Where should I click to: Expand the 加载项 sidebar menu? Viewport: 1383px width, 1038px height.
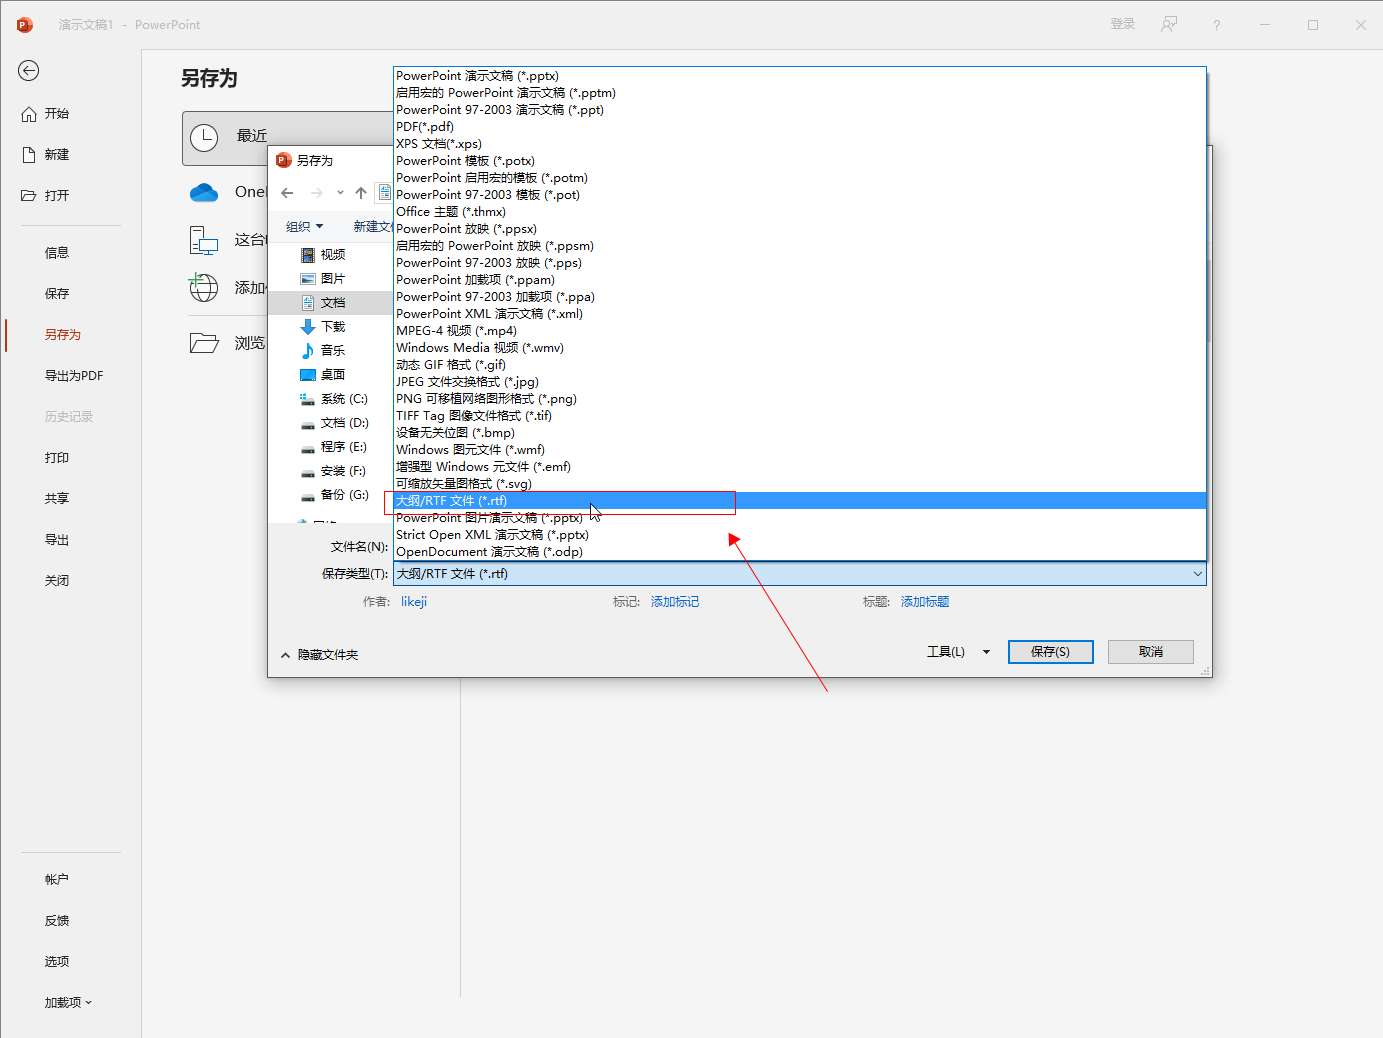(68, 1003)
